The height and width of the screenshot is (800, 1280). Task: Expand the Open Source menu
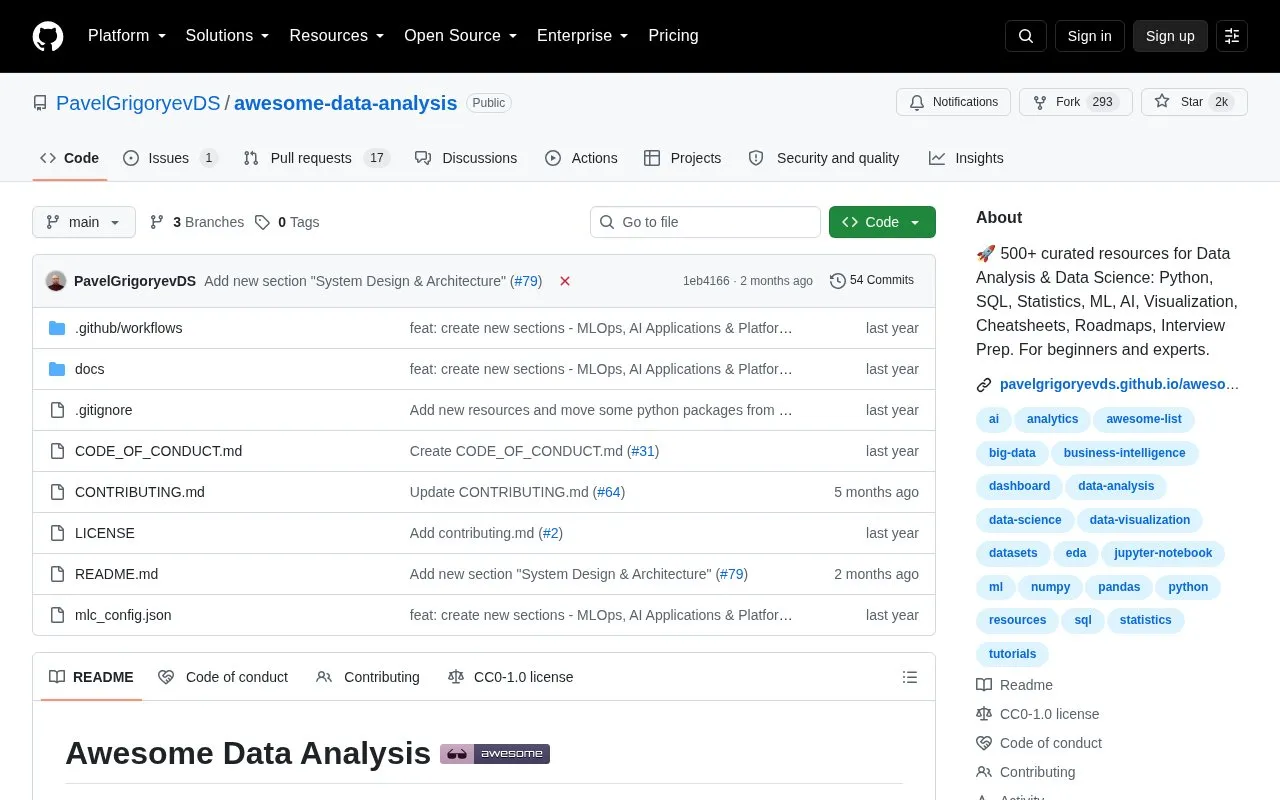[x=460, y=36]
